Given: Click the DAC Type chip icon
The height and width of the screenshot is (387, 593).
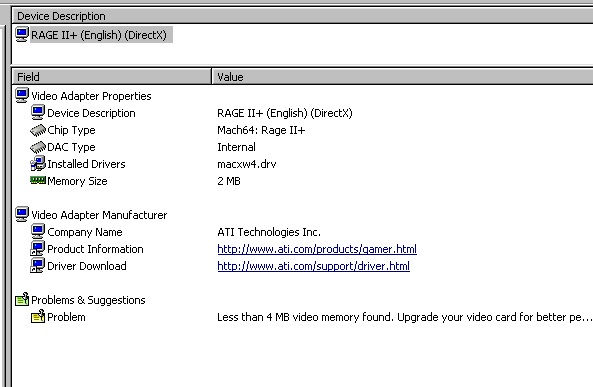Looking at the screenshot, I should coord(38,147).
